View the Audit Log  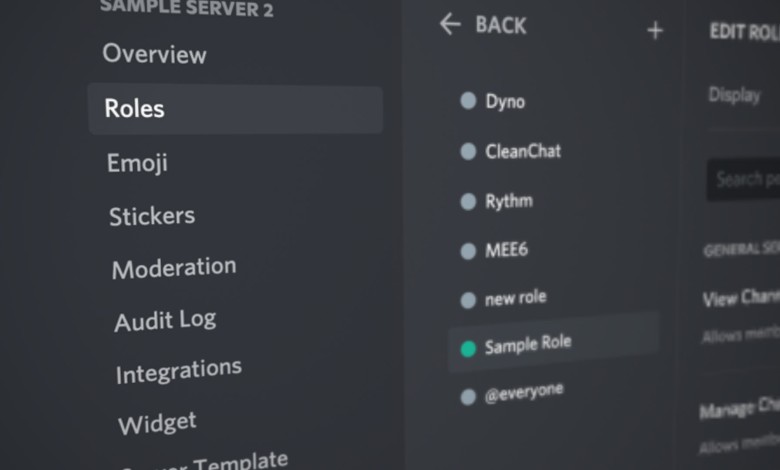pyautogui.click(x=165, y=321)
